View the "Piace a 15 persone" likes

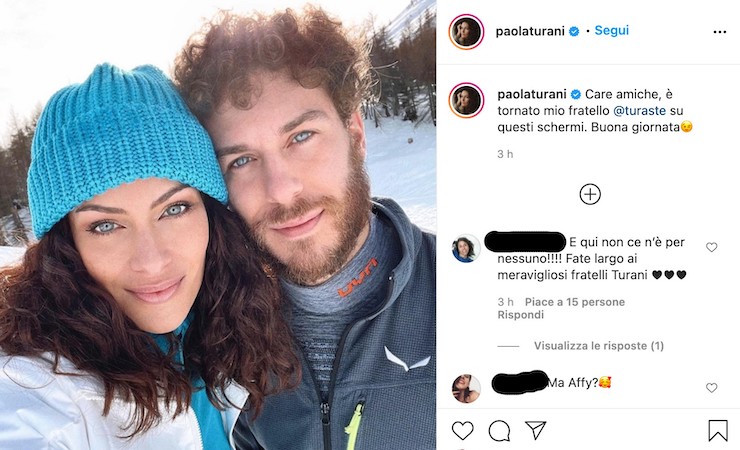point(575,302)
